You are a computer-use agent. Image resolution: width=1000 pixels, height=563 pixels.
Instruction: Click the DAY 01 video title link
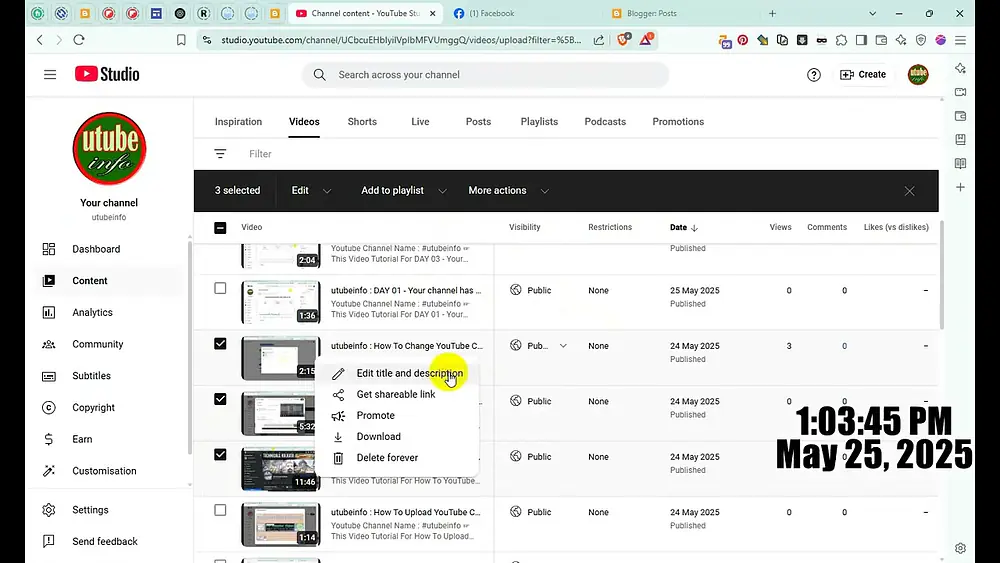point(406,291)
